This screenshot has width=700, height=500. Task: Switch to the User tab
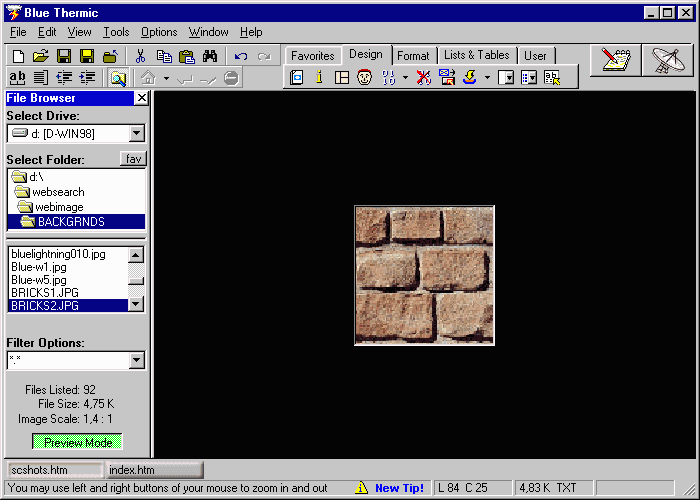pos(535,56)
